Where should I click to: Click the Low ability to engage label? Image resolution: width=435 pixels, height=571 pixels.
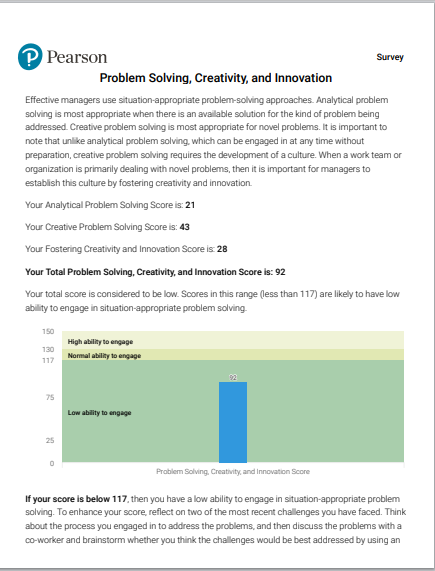(x=99, y=413)
